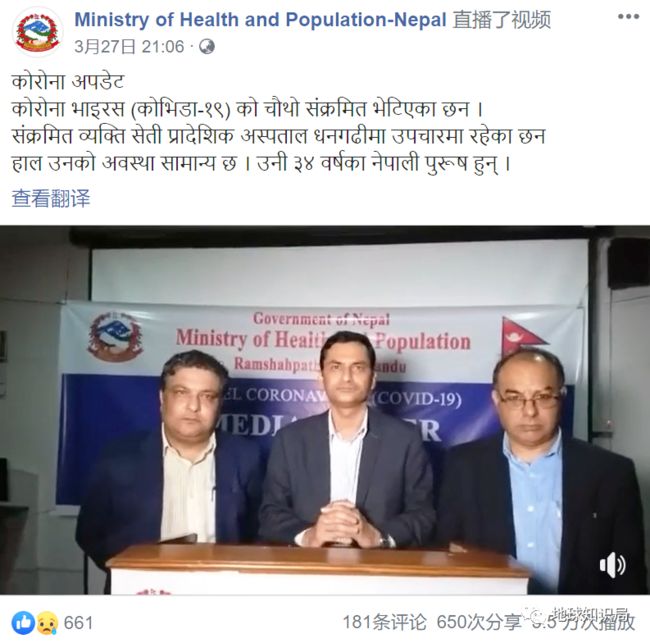Click the Nepali post text कोरोना अपडेट
Screen dimensions: 650x643
coord(68,82)
